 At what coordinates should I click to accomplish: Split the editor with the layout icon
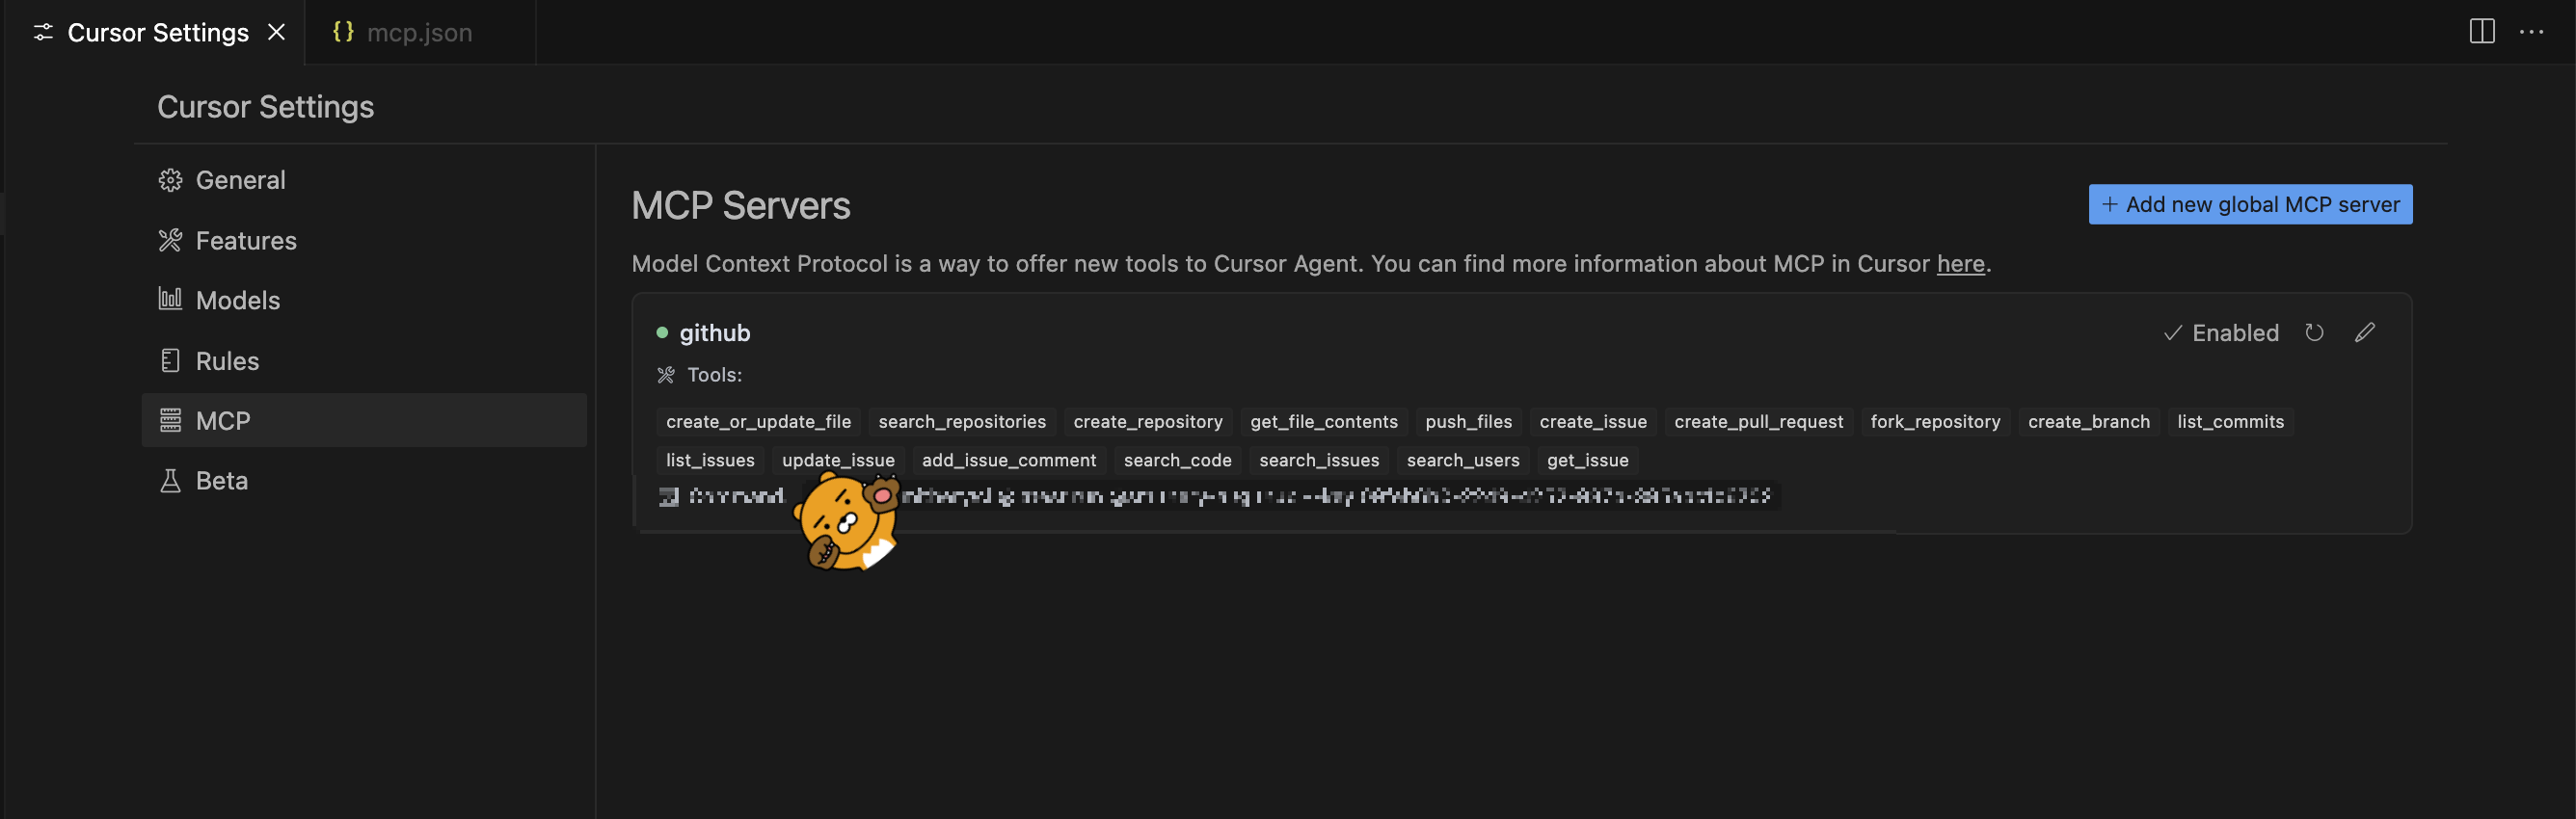click(x=2481, y=32)
